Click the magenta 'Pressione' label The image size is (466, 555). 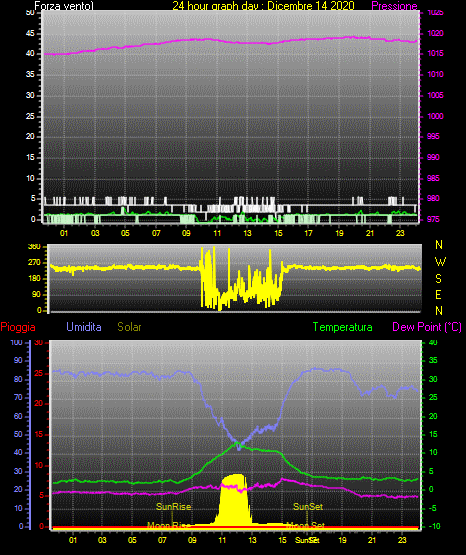pos(394,6)
